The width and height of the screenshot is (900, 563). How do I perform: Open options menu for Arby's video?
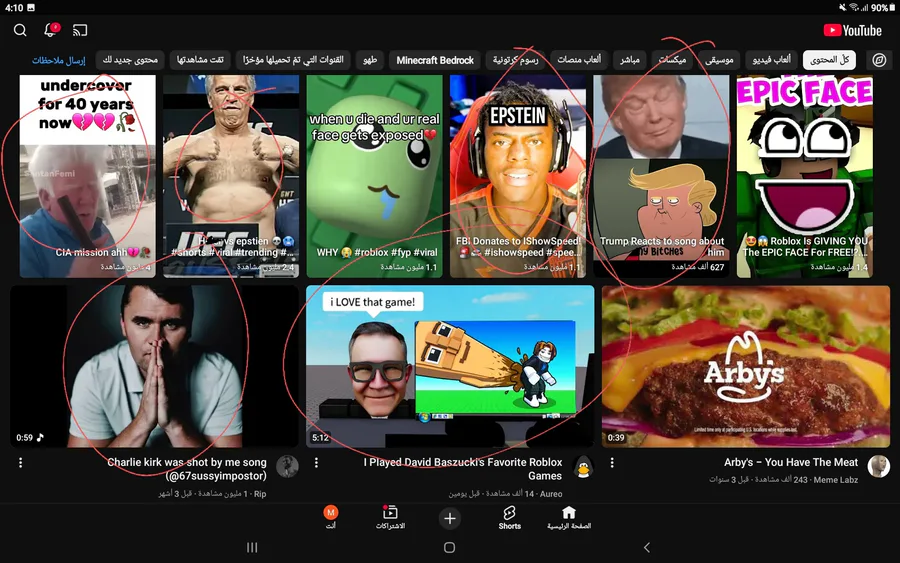[612, 463]
